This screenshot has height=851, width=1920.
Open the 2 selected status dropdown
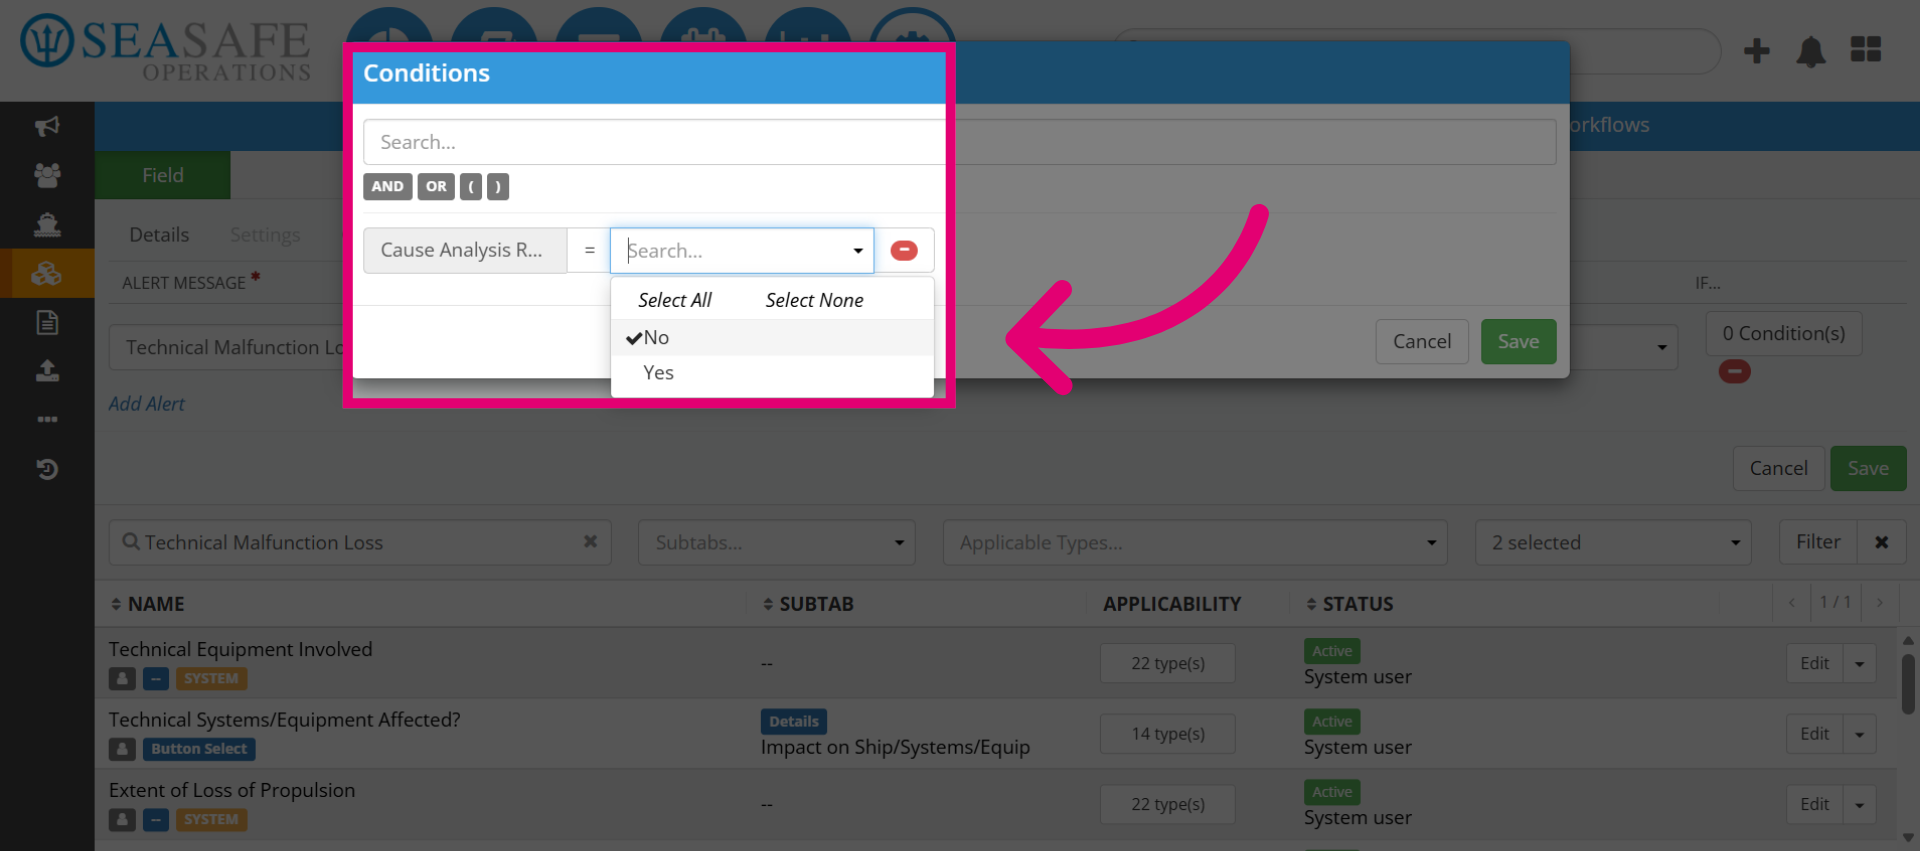[1613, 542]
